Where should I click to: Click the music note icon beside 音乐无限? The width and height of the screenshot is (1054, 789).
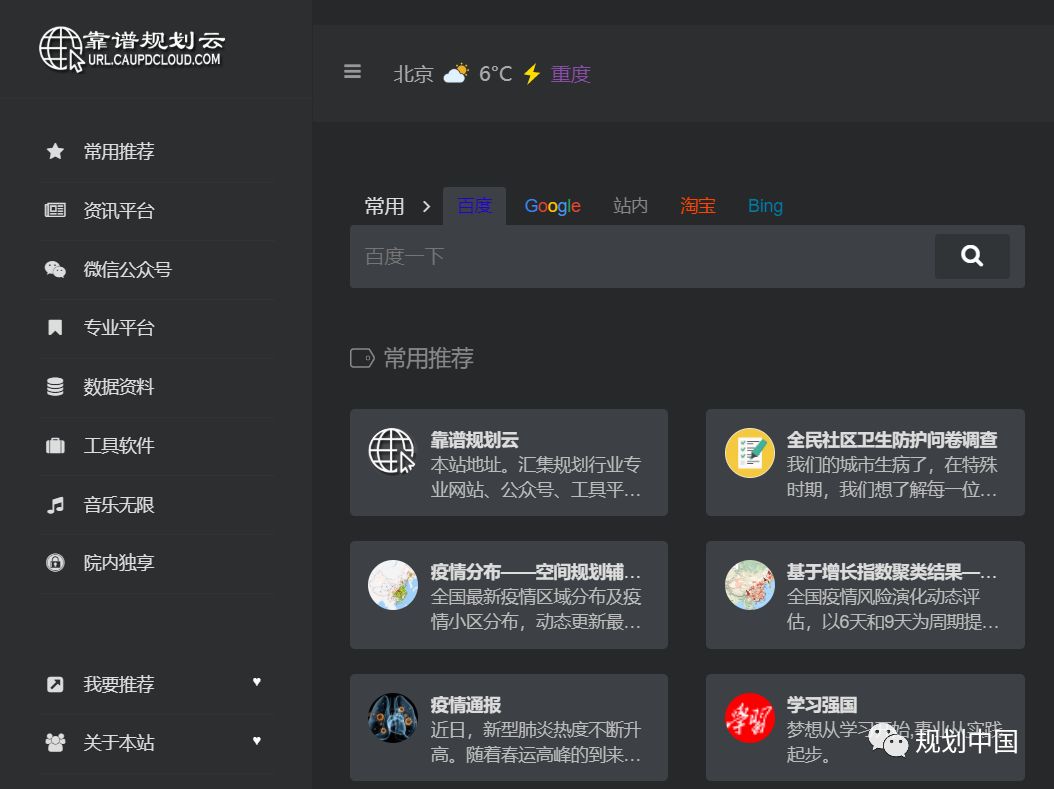(55, 505)
